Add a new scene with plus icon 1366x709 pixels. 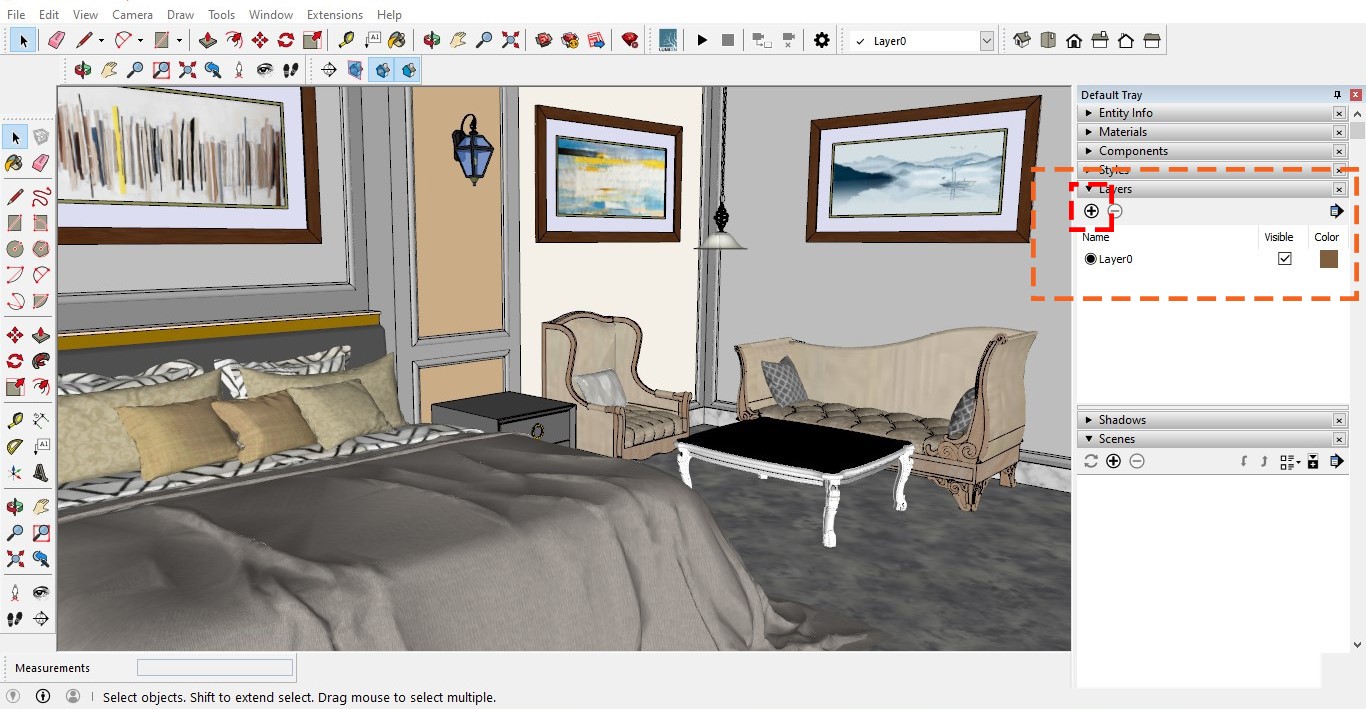(1113, 461)
